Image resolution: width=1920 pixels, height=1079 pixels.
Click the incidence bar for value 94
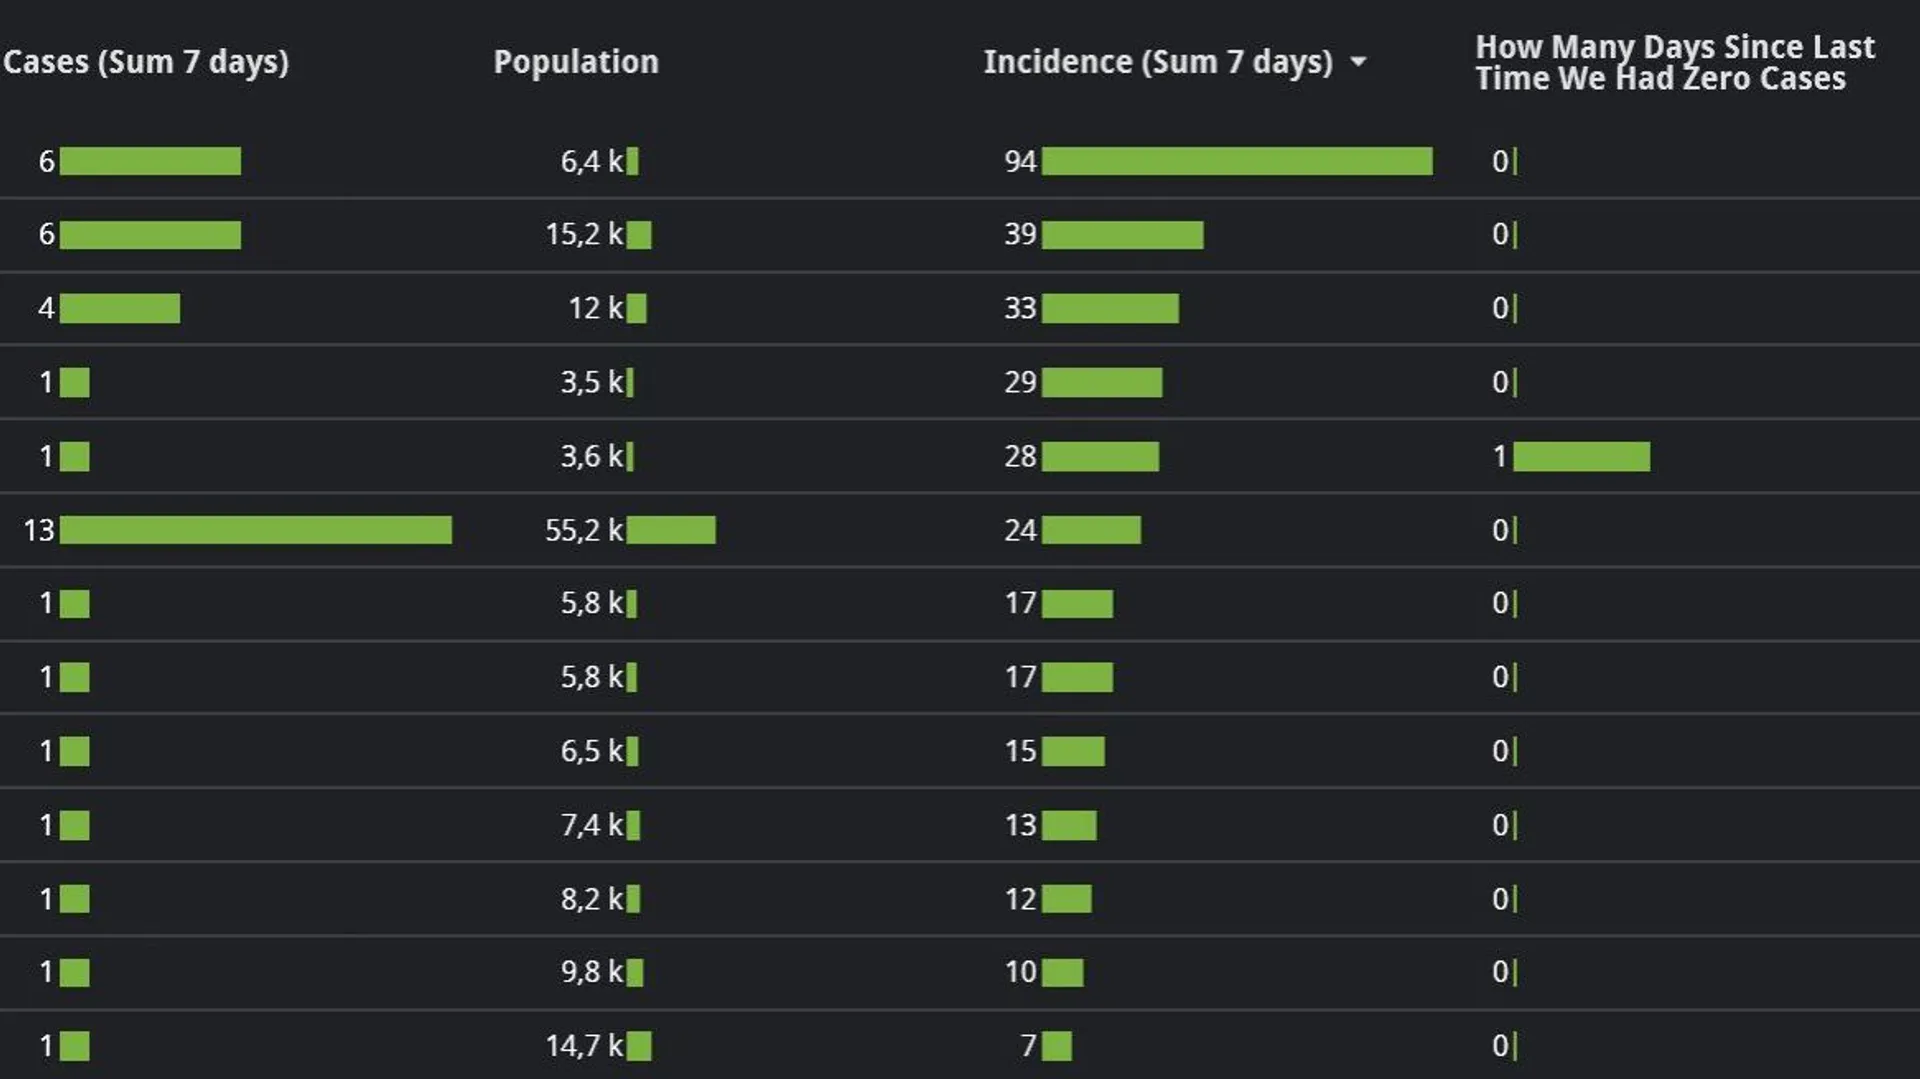coord(1237,161)
